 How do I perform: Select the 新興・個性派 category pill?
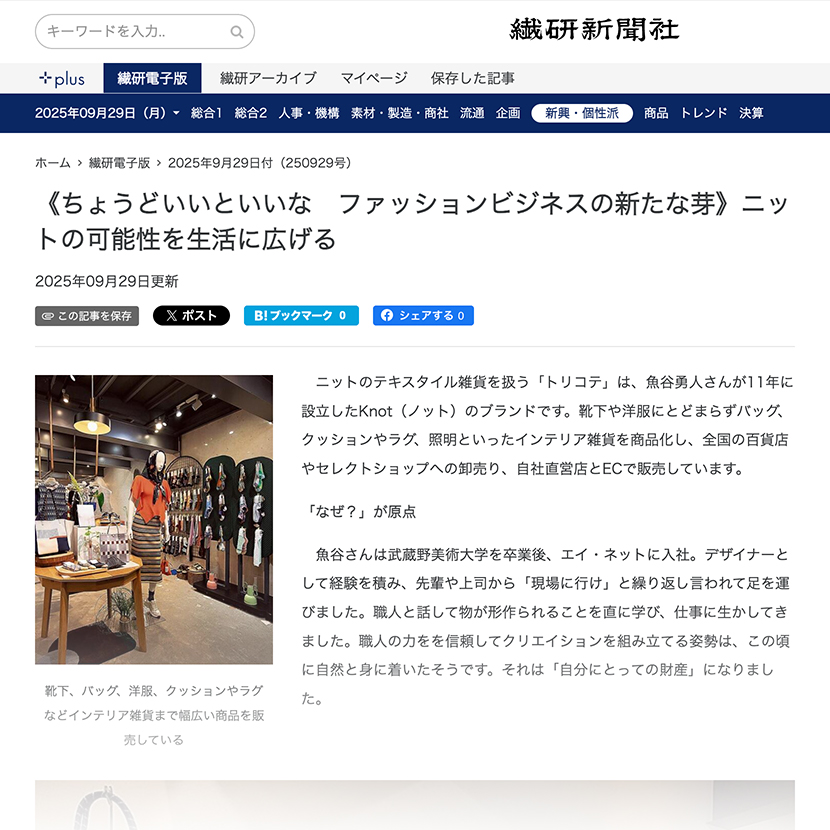pyautogui.click(x=582, y=113)
